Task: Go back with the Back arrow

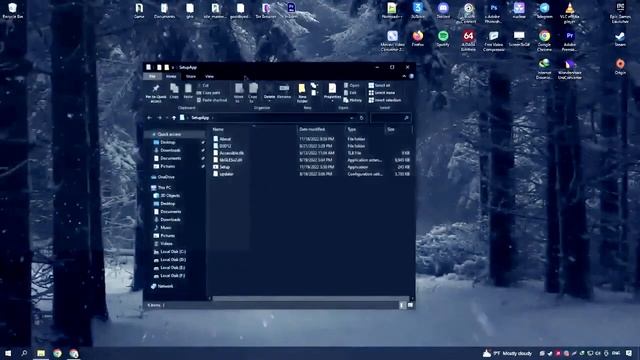Action: pos(149,118)
